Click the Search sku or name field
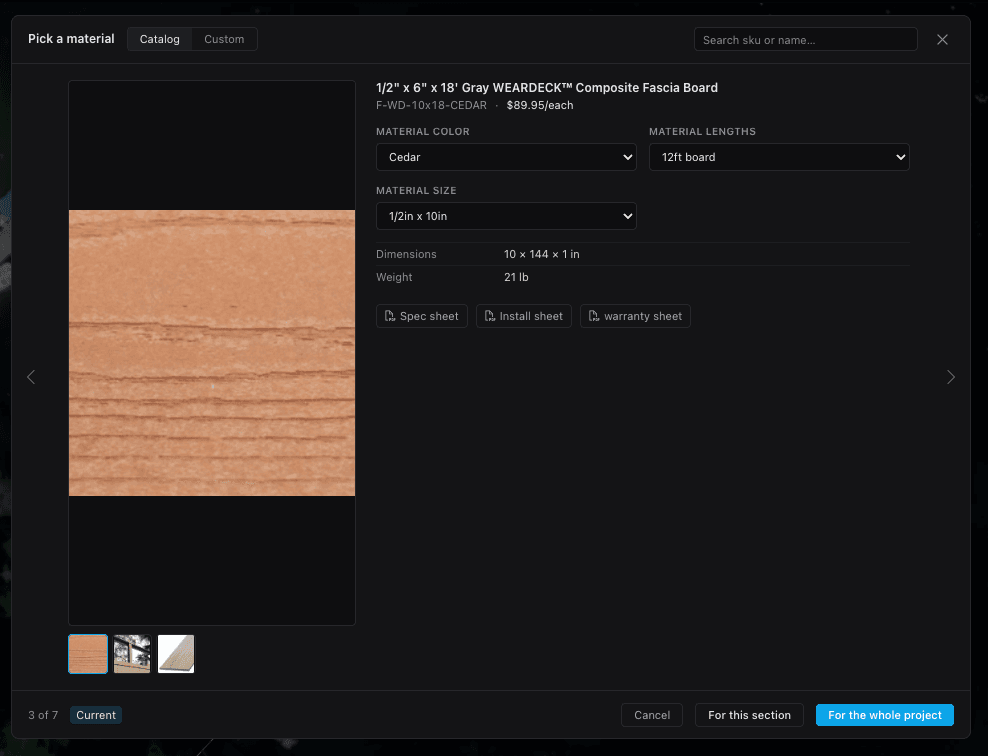 coord(805,40)
